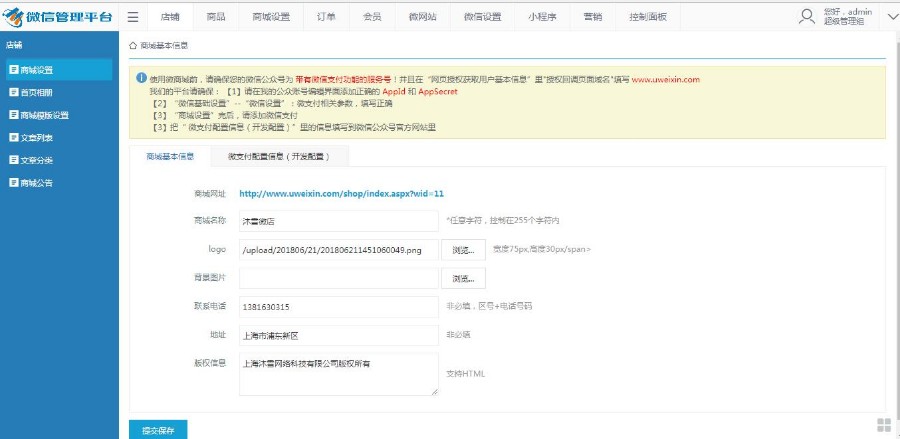
Task: Click the 支持HTML hint text
Action: 465,374
